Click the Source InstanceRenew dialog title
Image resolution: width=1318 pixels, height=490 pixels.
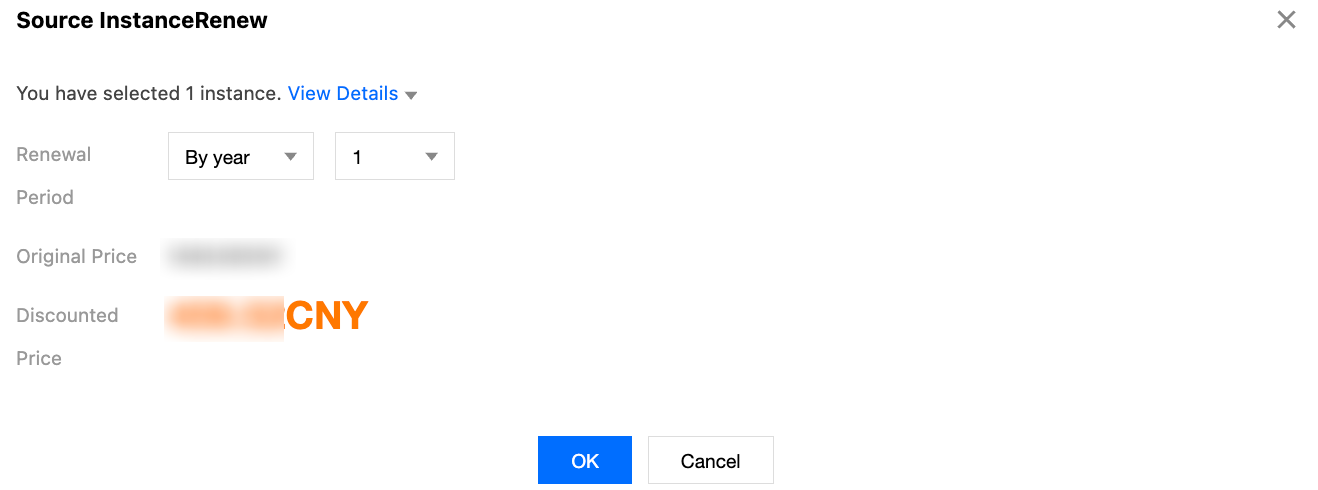coord(142,20)
